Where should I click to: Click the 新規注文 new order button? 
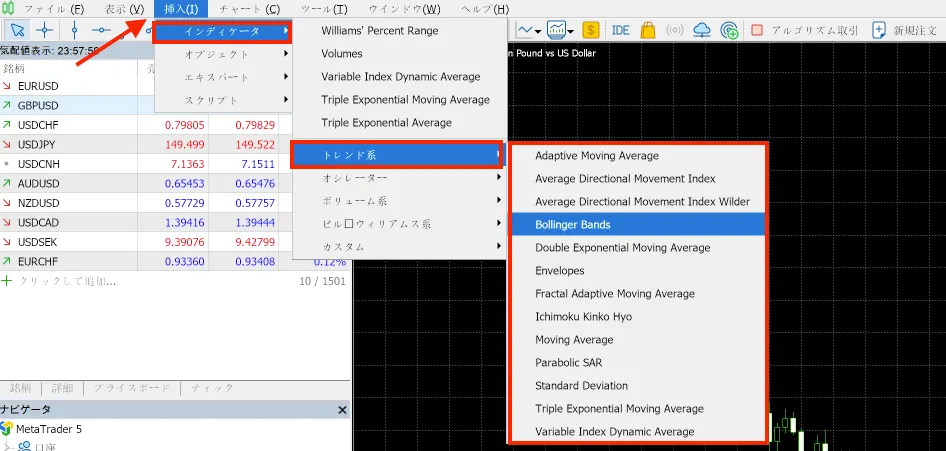point(906,30)
